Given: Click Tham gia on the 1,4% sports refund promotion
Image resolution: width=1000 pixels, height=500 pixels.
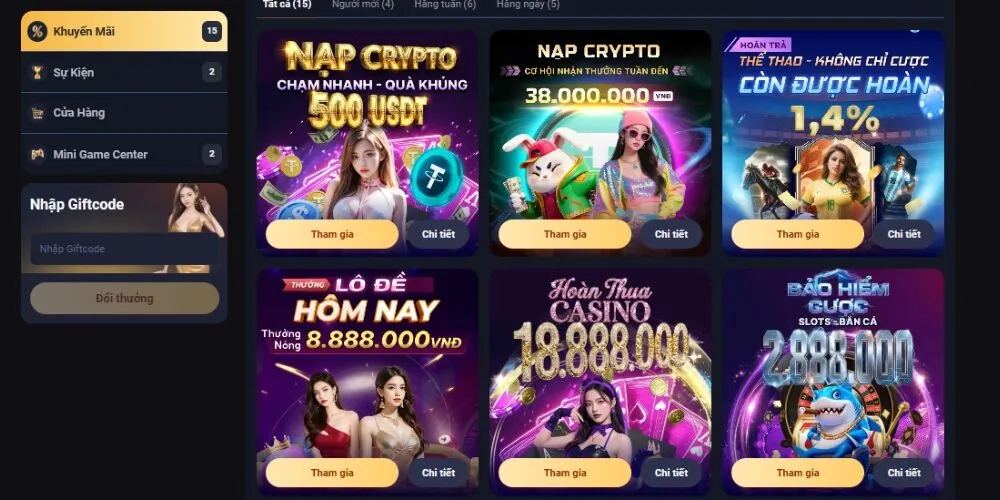Looking at the screenshot, I should [798, 234].
